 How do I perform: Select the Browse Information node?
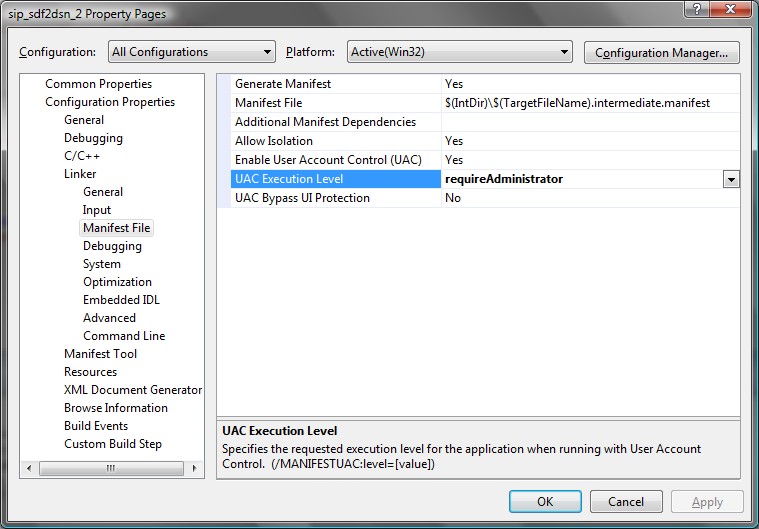pos(116,408)
